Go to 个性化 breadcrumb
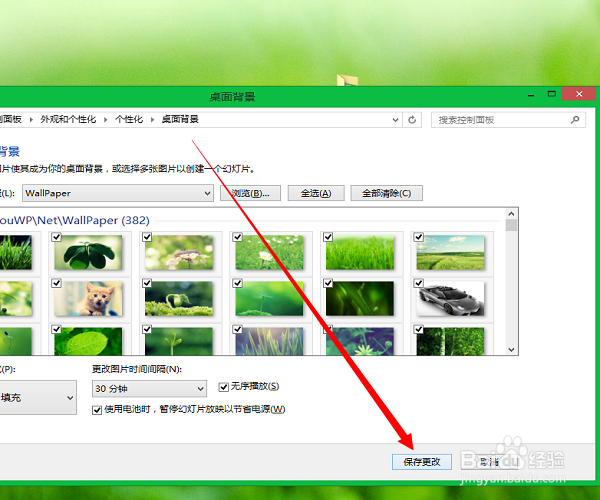The height and width of the screenshot is (500, 600). click(129, 119)
